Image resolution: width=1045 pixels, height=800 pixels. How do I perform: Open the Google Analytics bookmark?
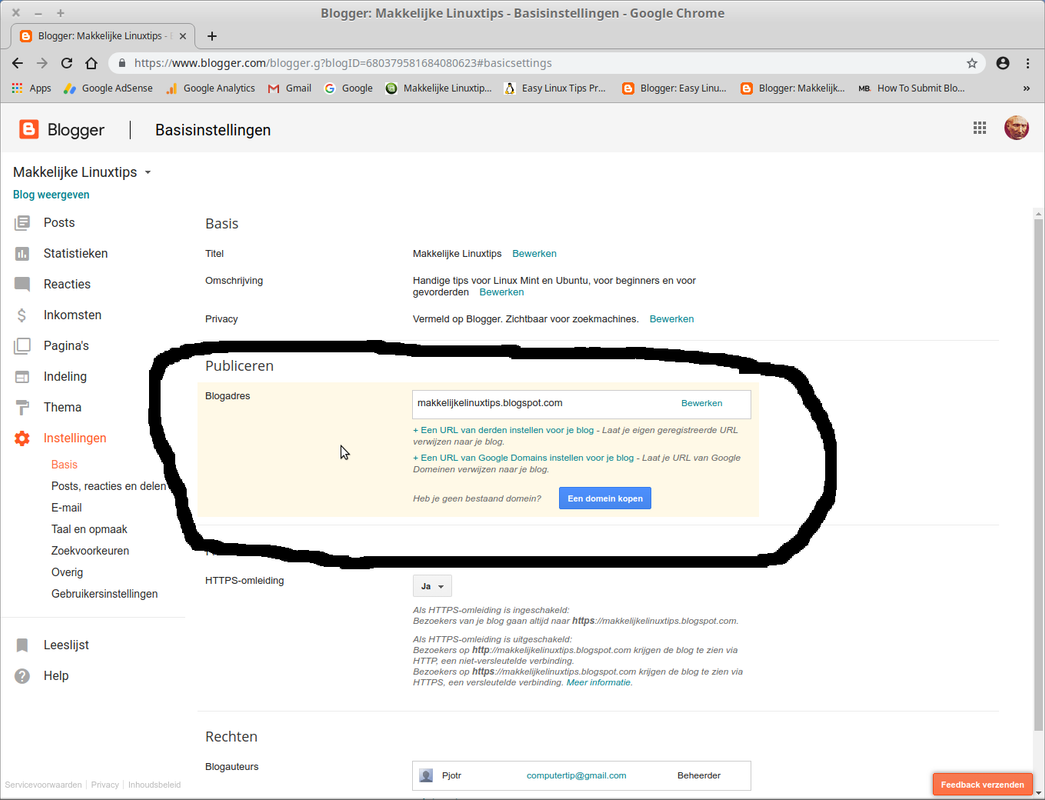coord(211,88)
